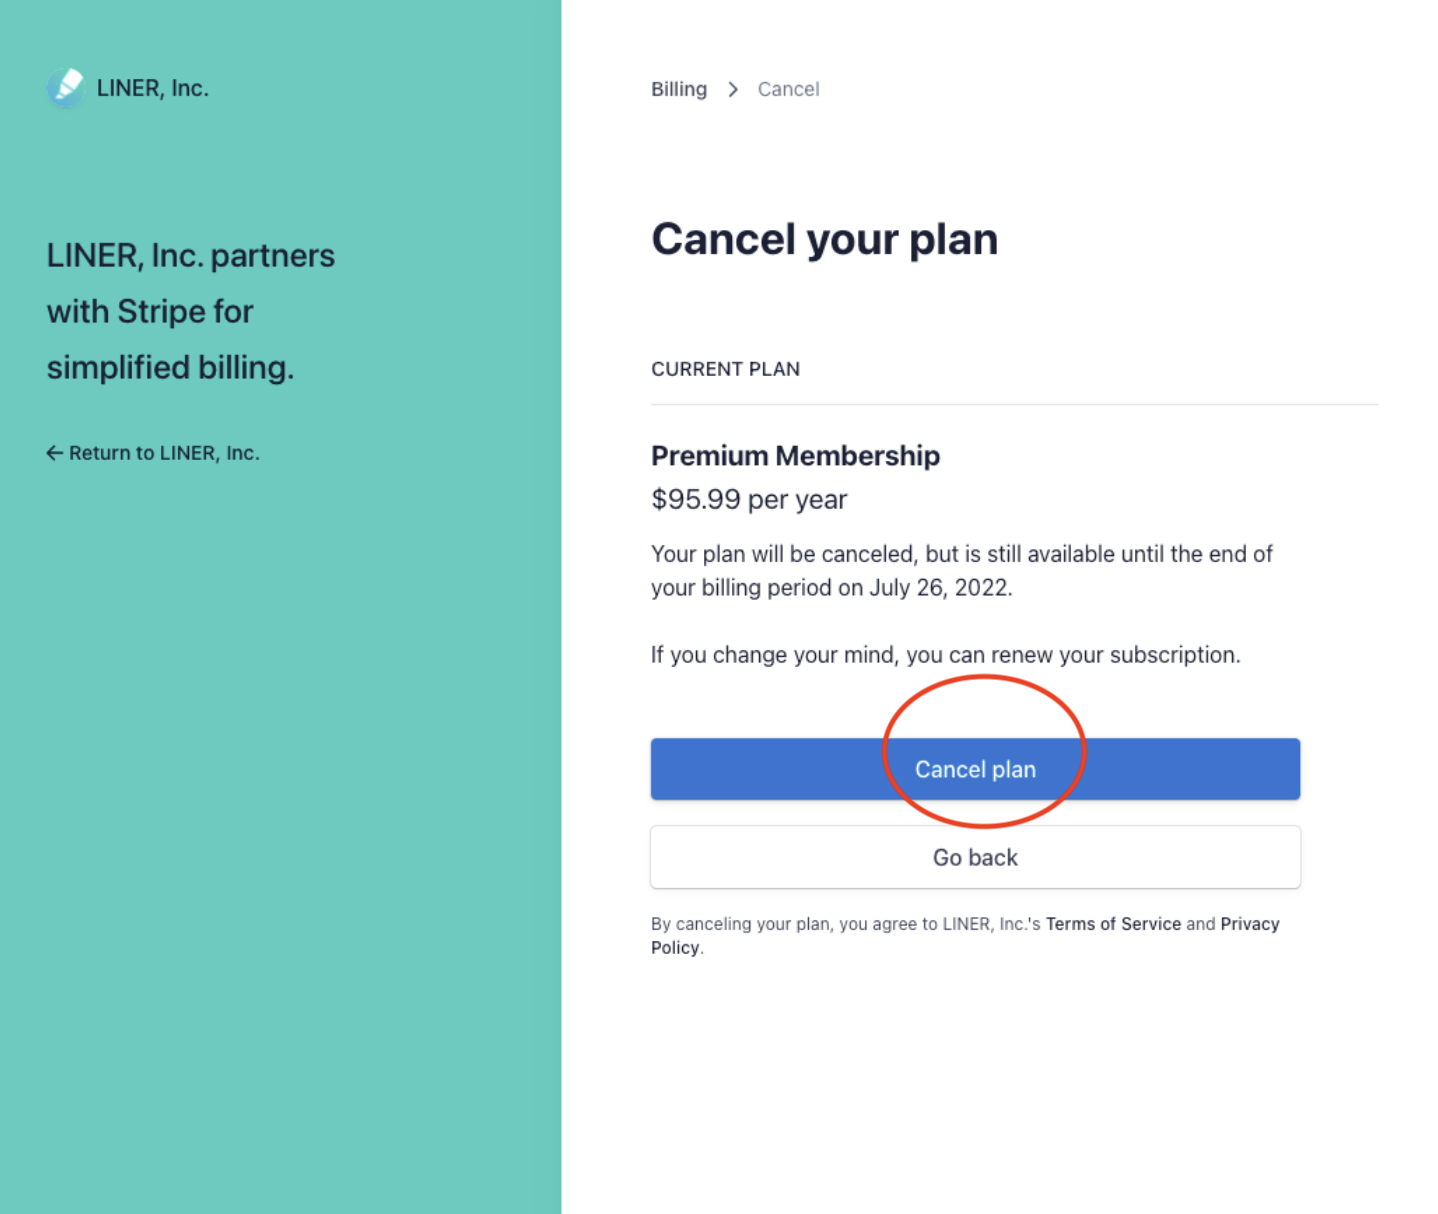Open the Terms of Service link
The image size is (1438, 1214).
coord(1113,924)
